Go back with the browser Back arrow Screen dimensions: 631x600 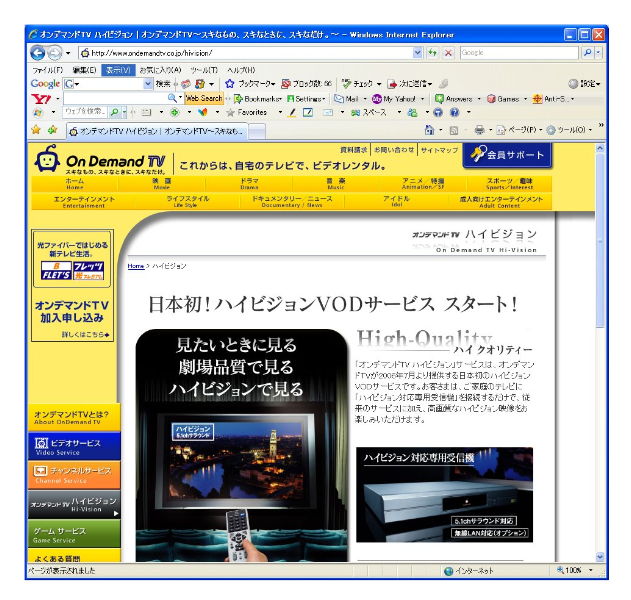[x=38, y=53]
